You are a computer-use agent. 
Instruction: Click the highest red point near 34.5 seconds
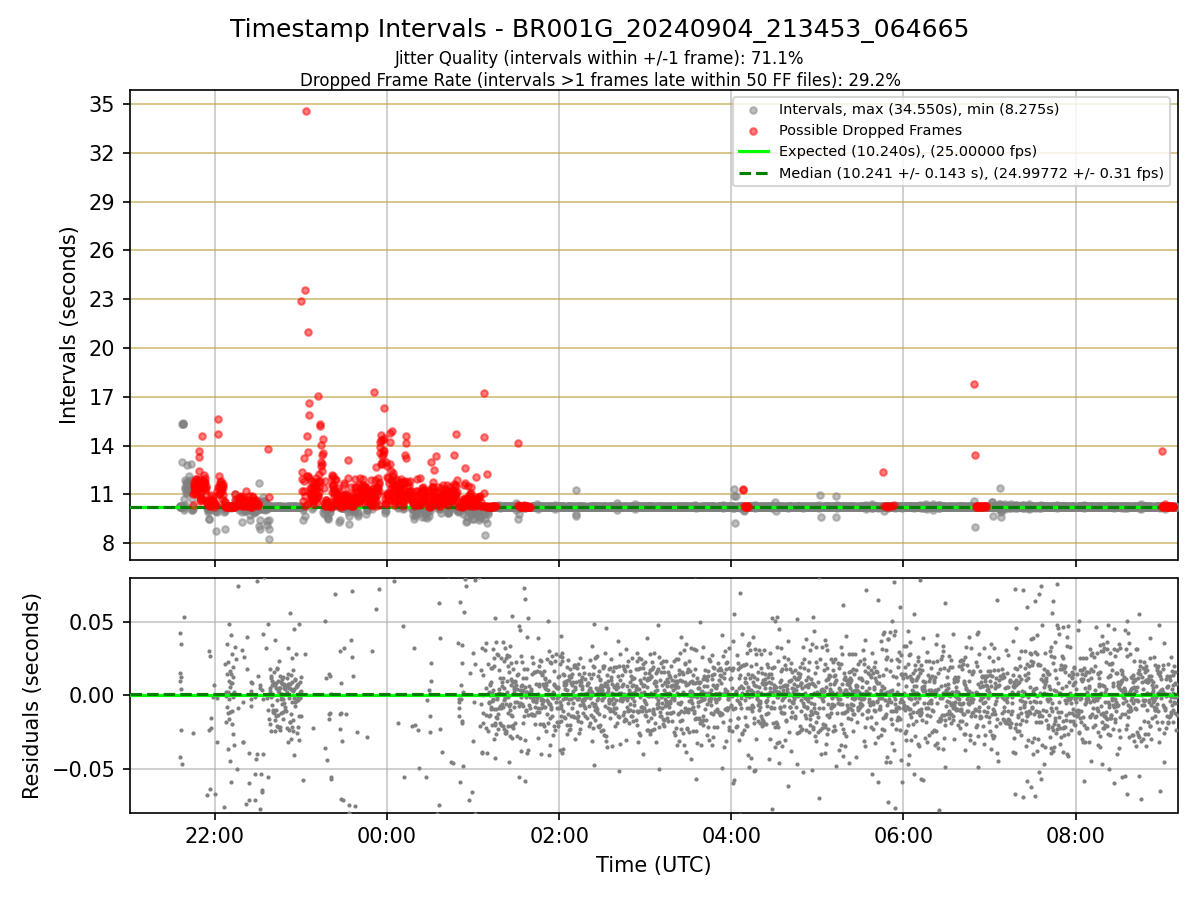click(x=306, y=111)
